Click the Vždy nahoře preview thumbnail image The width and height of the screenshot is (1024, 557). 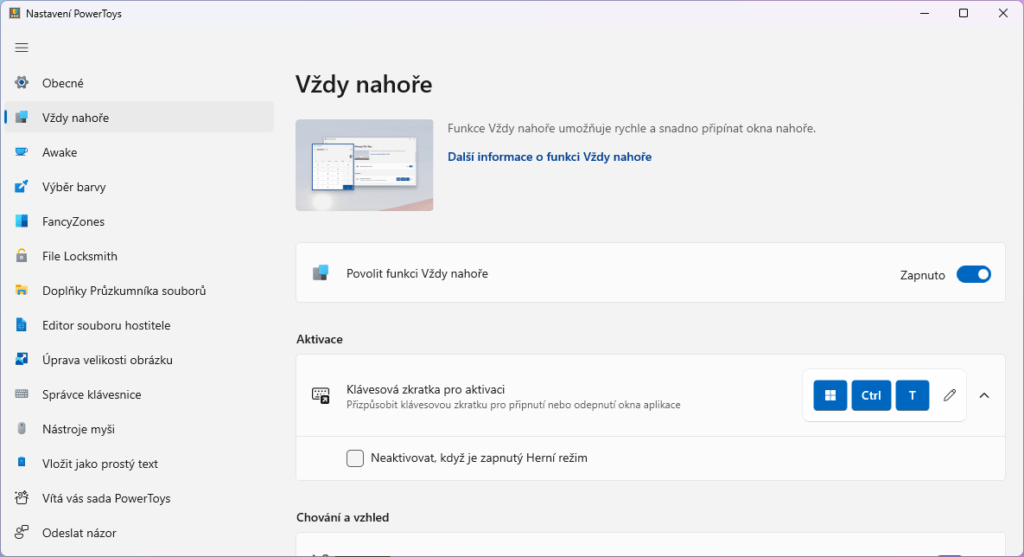point(364,165)
